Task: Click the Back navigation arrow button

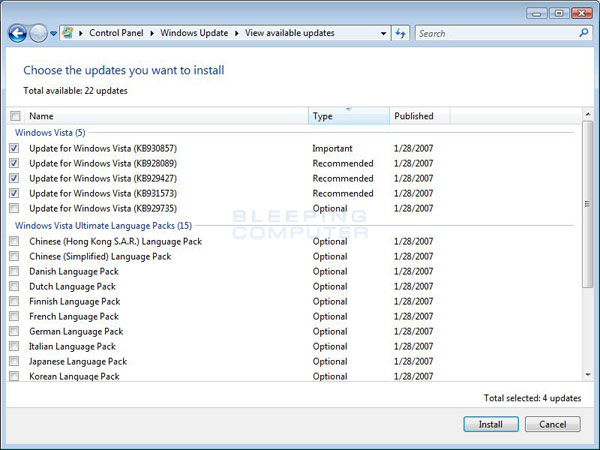Action: click(x=17, y=33)
